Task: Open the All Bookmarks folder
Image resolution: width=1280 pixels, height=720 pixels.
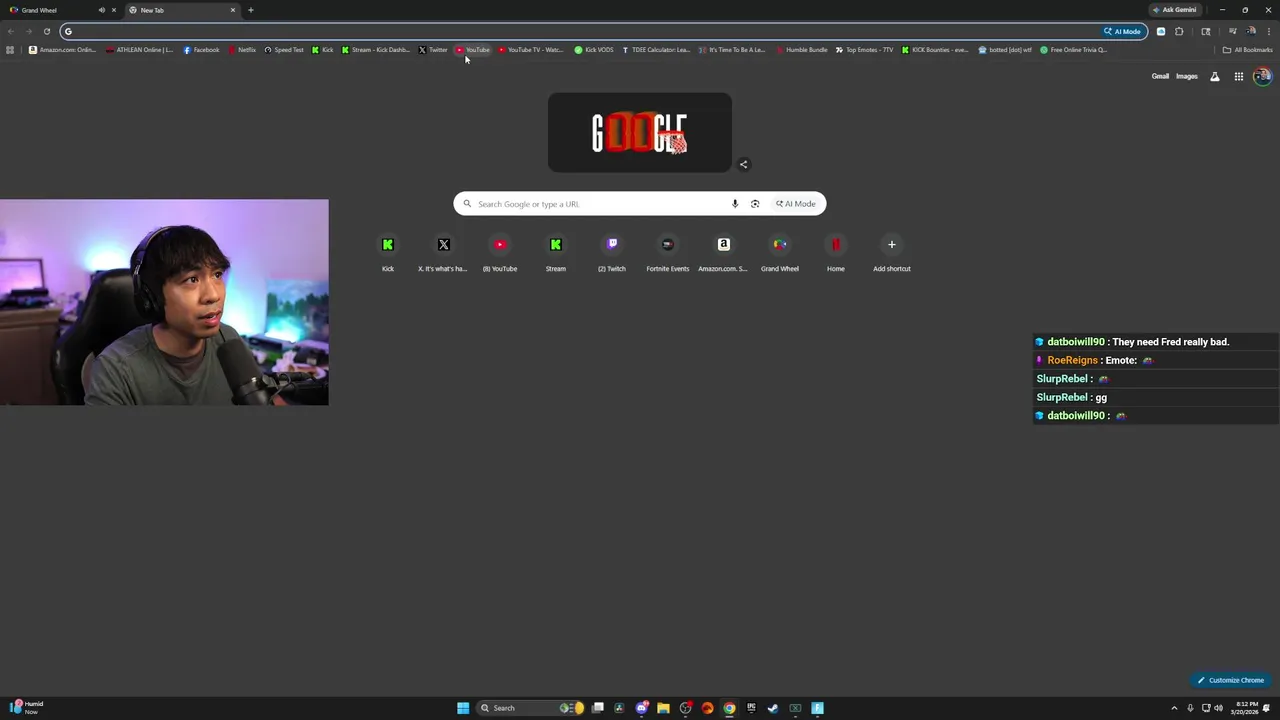Action: pos(1247,50)
